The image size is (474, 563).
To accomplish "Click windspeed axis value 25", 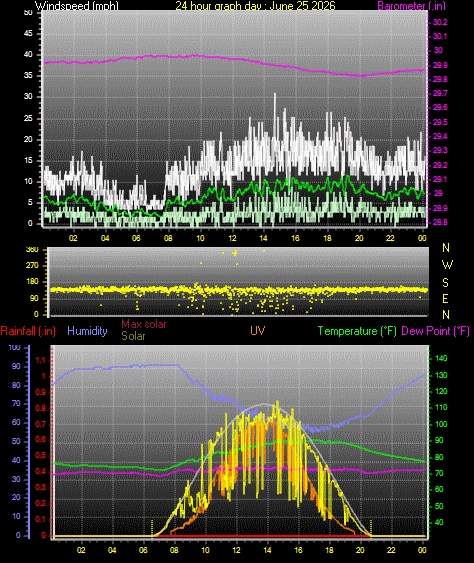I will click(x=28, y=118).
